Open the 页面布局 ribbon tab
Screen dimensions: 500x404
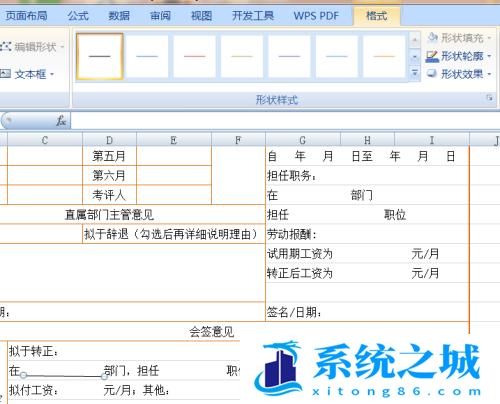point(26,16)
